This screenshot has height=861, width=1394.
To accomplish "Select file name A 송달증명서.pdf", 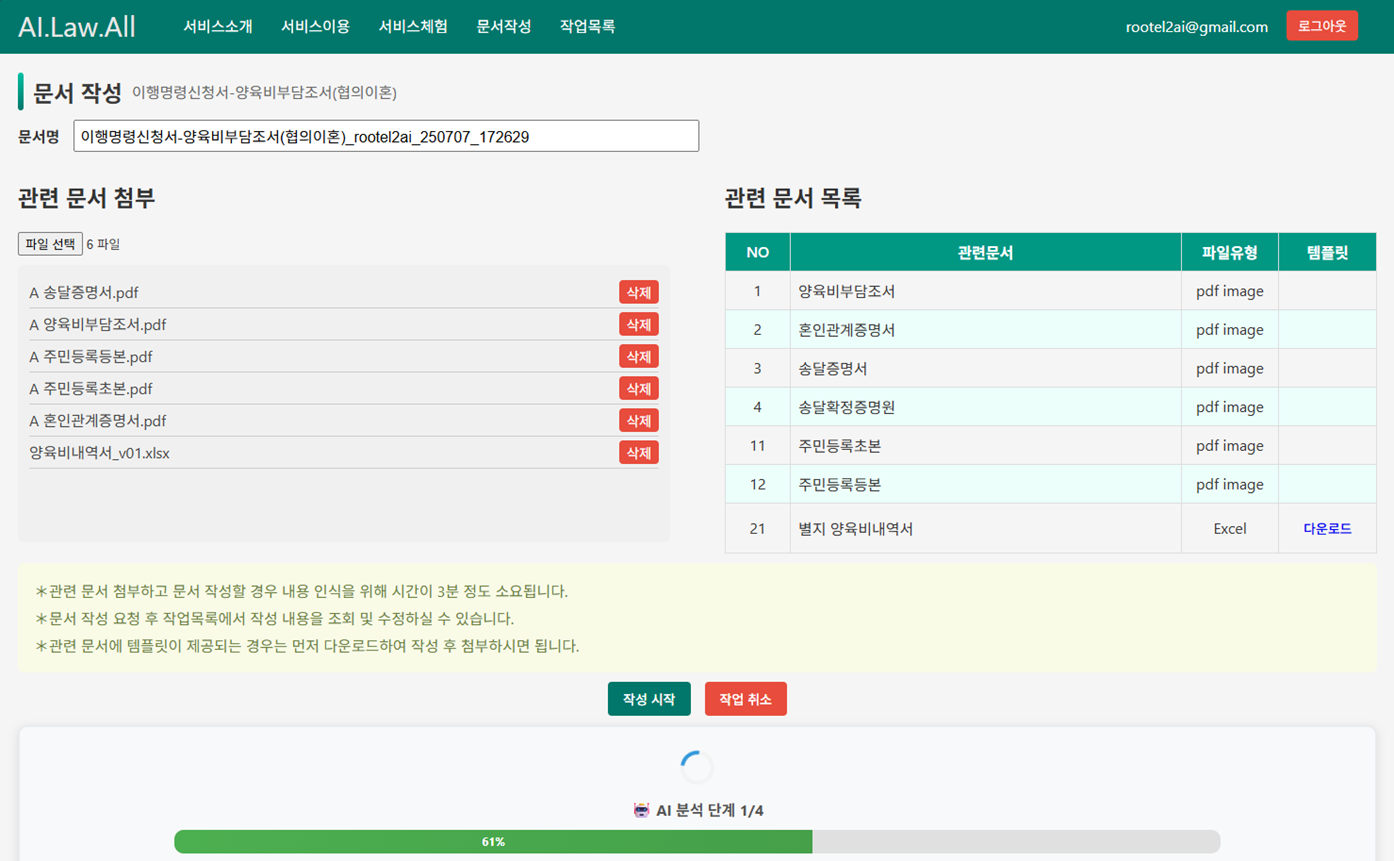I will tap(84, 293).
